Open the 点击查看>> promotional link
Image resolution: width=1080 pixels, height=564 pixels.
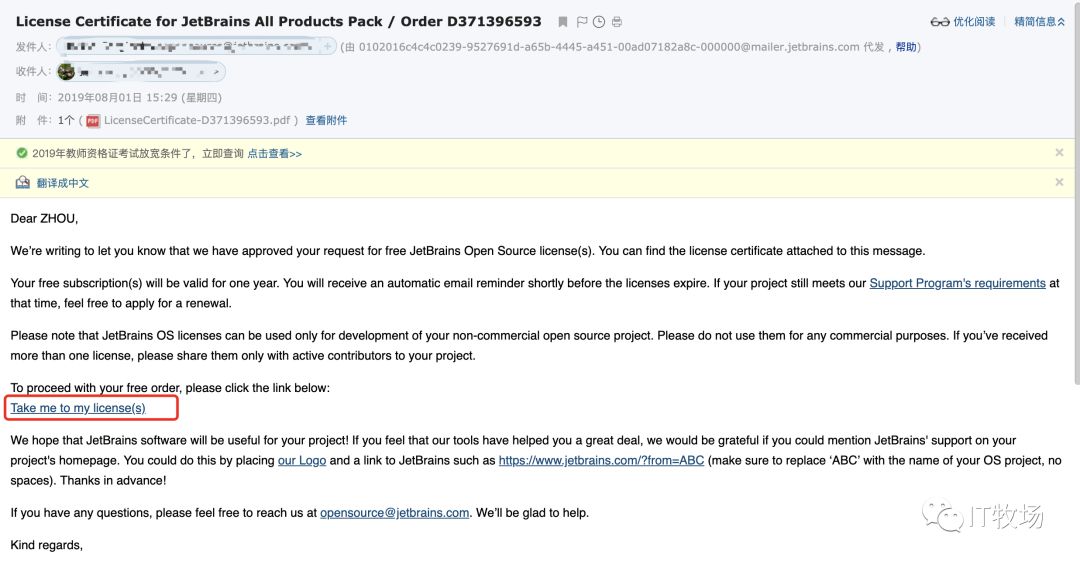pyautogui.click(x=275, y=154)
